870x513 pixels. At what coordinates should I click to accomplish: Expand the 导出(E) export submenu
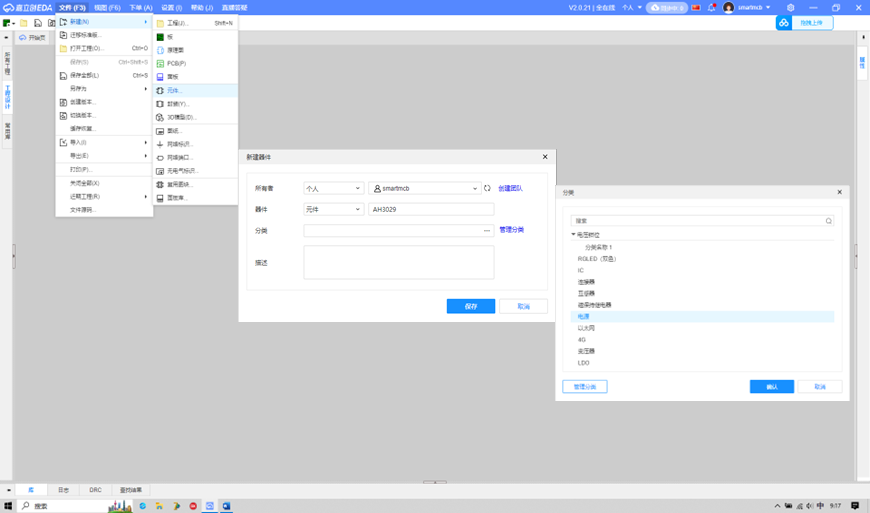tap(146, 156)
